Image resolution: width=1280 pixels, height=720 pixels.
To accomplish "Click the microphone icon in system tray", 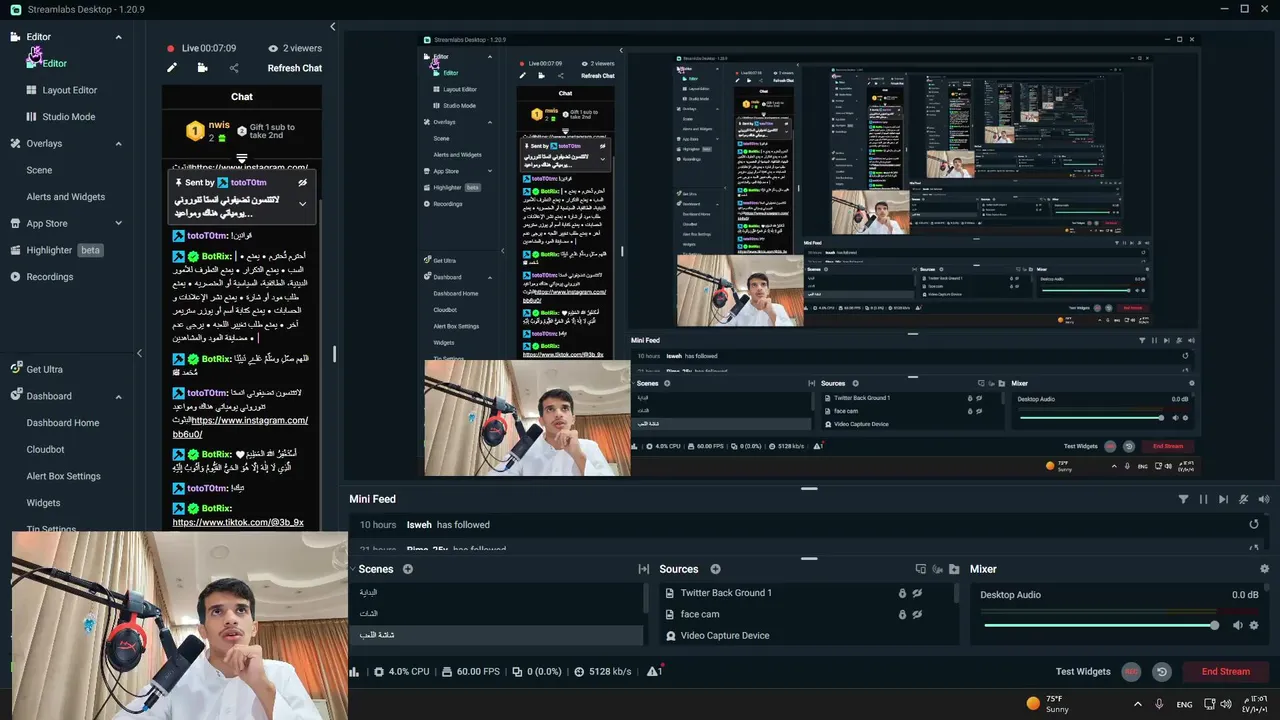I will pos(1160,704).
